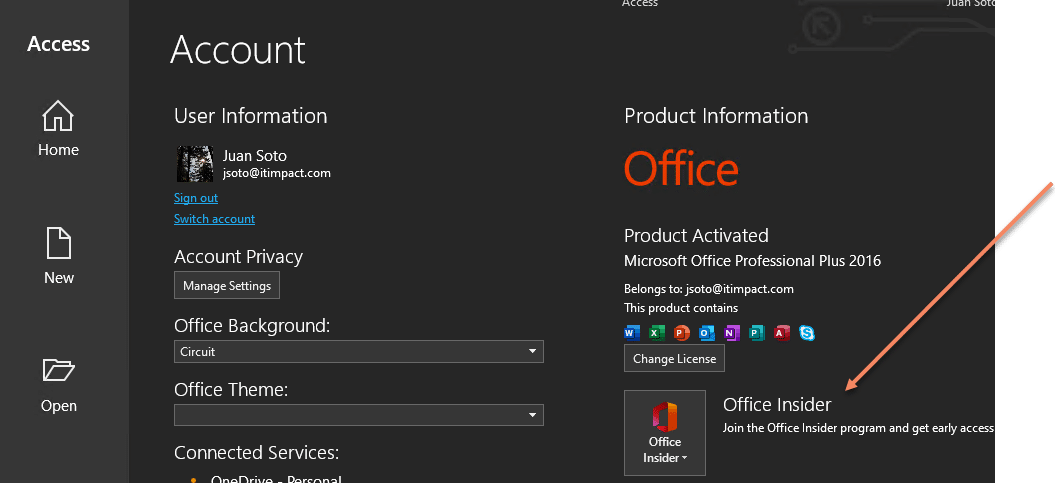Click the OneNote product icon
Image resolution: width=1055 pixels, height=483 pixels.
click(x=731, y=332)
